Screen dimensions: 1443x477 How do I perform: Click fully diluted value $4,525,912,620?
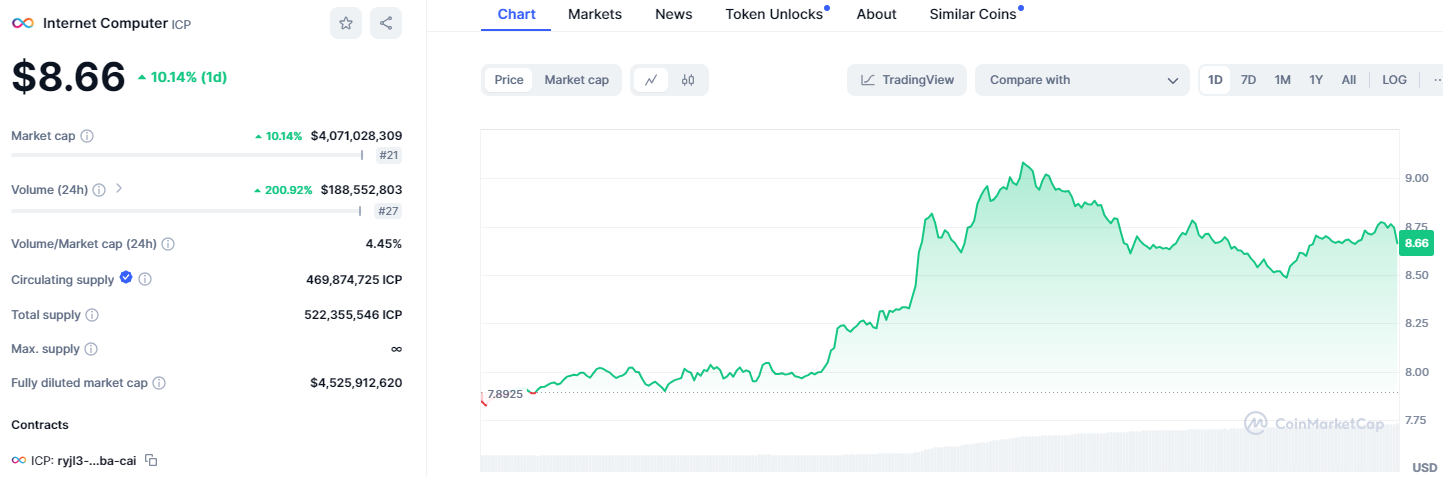coord(356,383)
